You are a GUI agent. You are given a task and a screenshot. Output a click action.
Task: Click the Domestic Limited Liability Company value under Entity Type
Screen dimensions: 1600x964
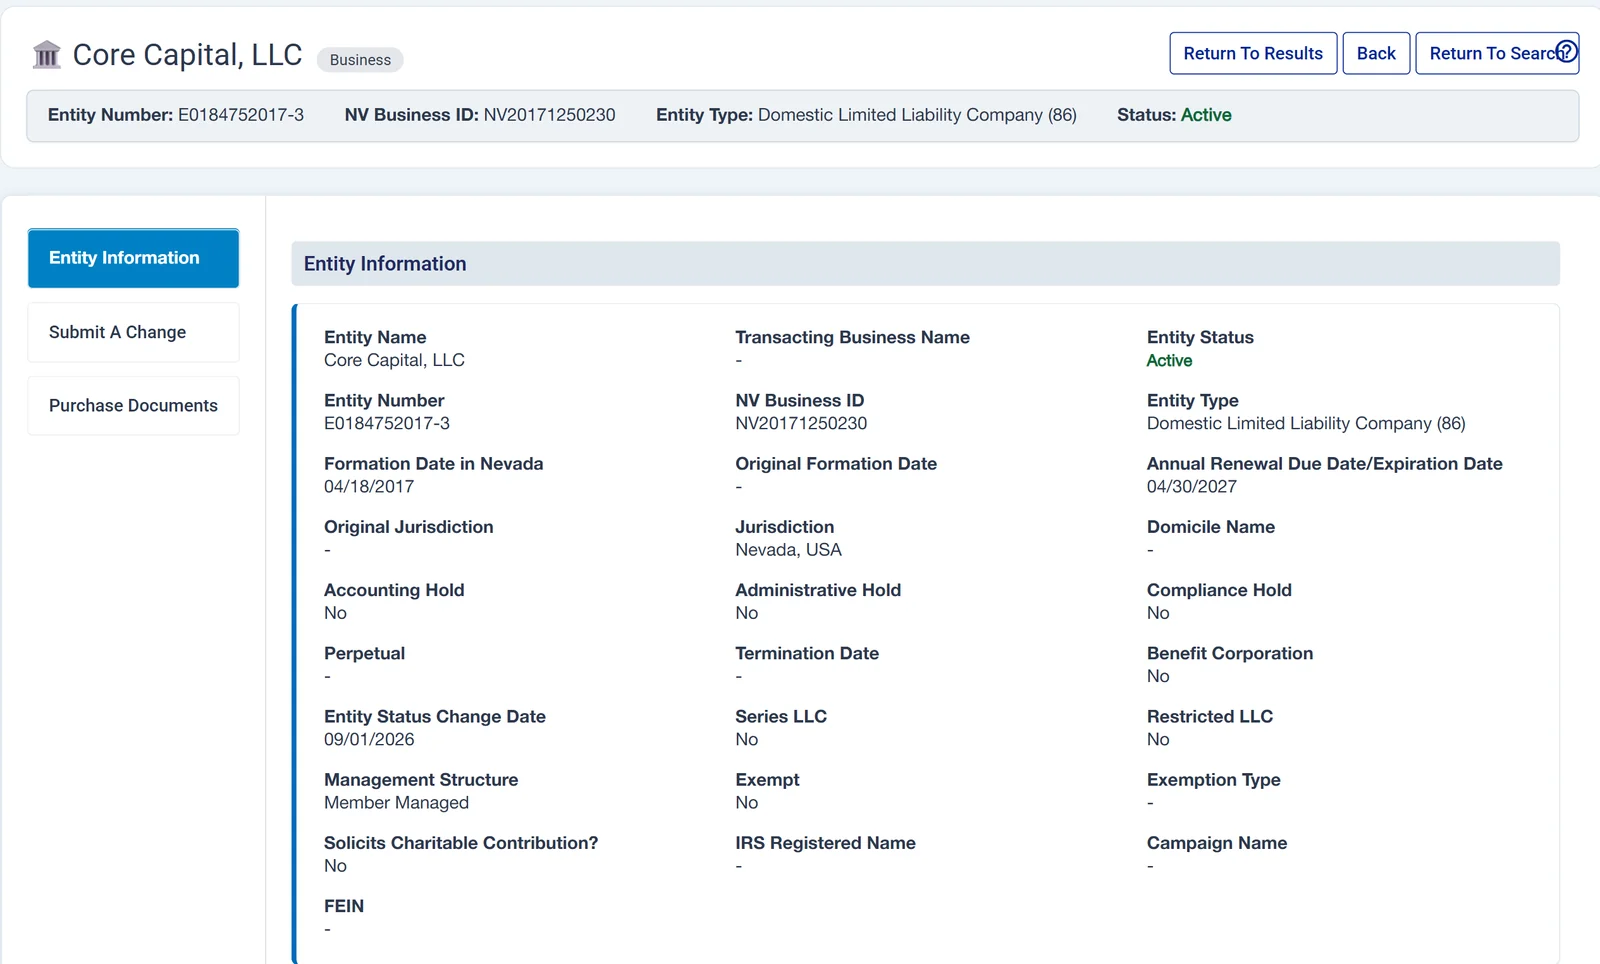pyautogui.click(x=1306, y=424)
